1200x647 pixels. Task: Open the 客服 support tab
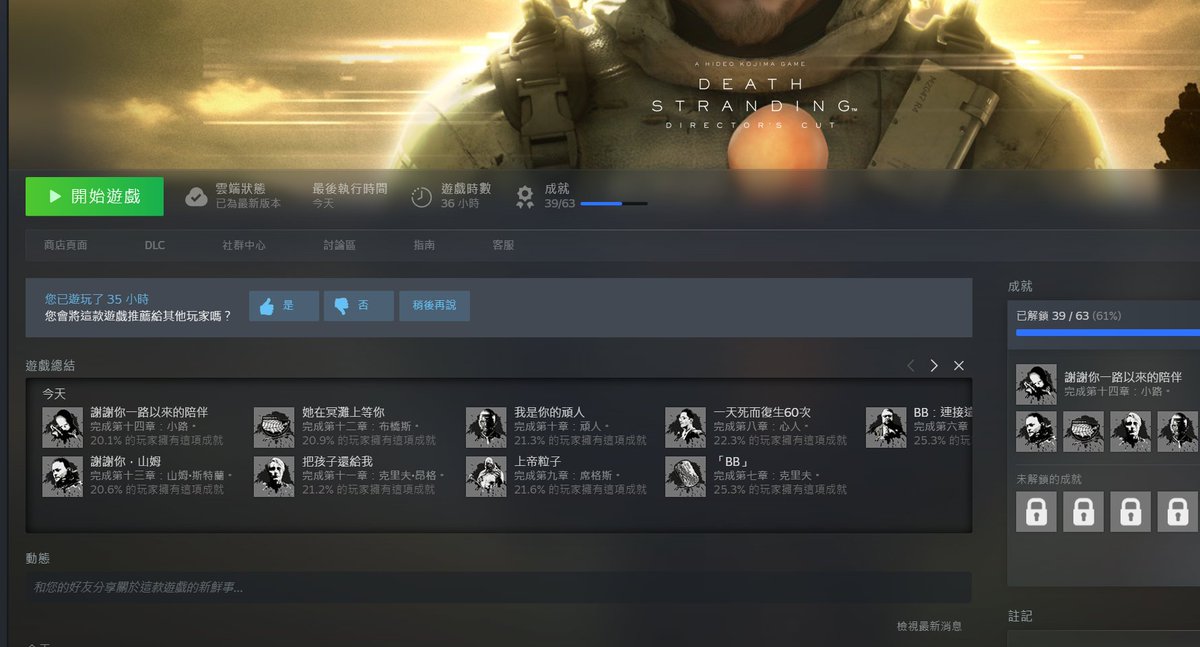coord(503,245)
